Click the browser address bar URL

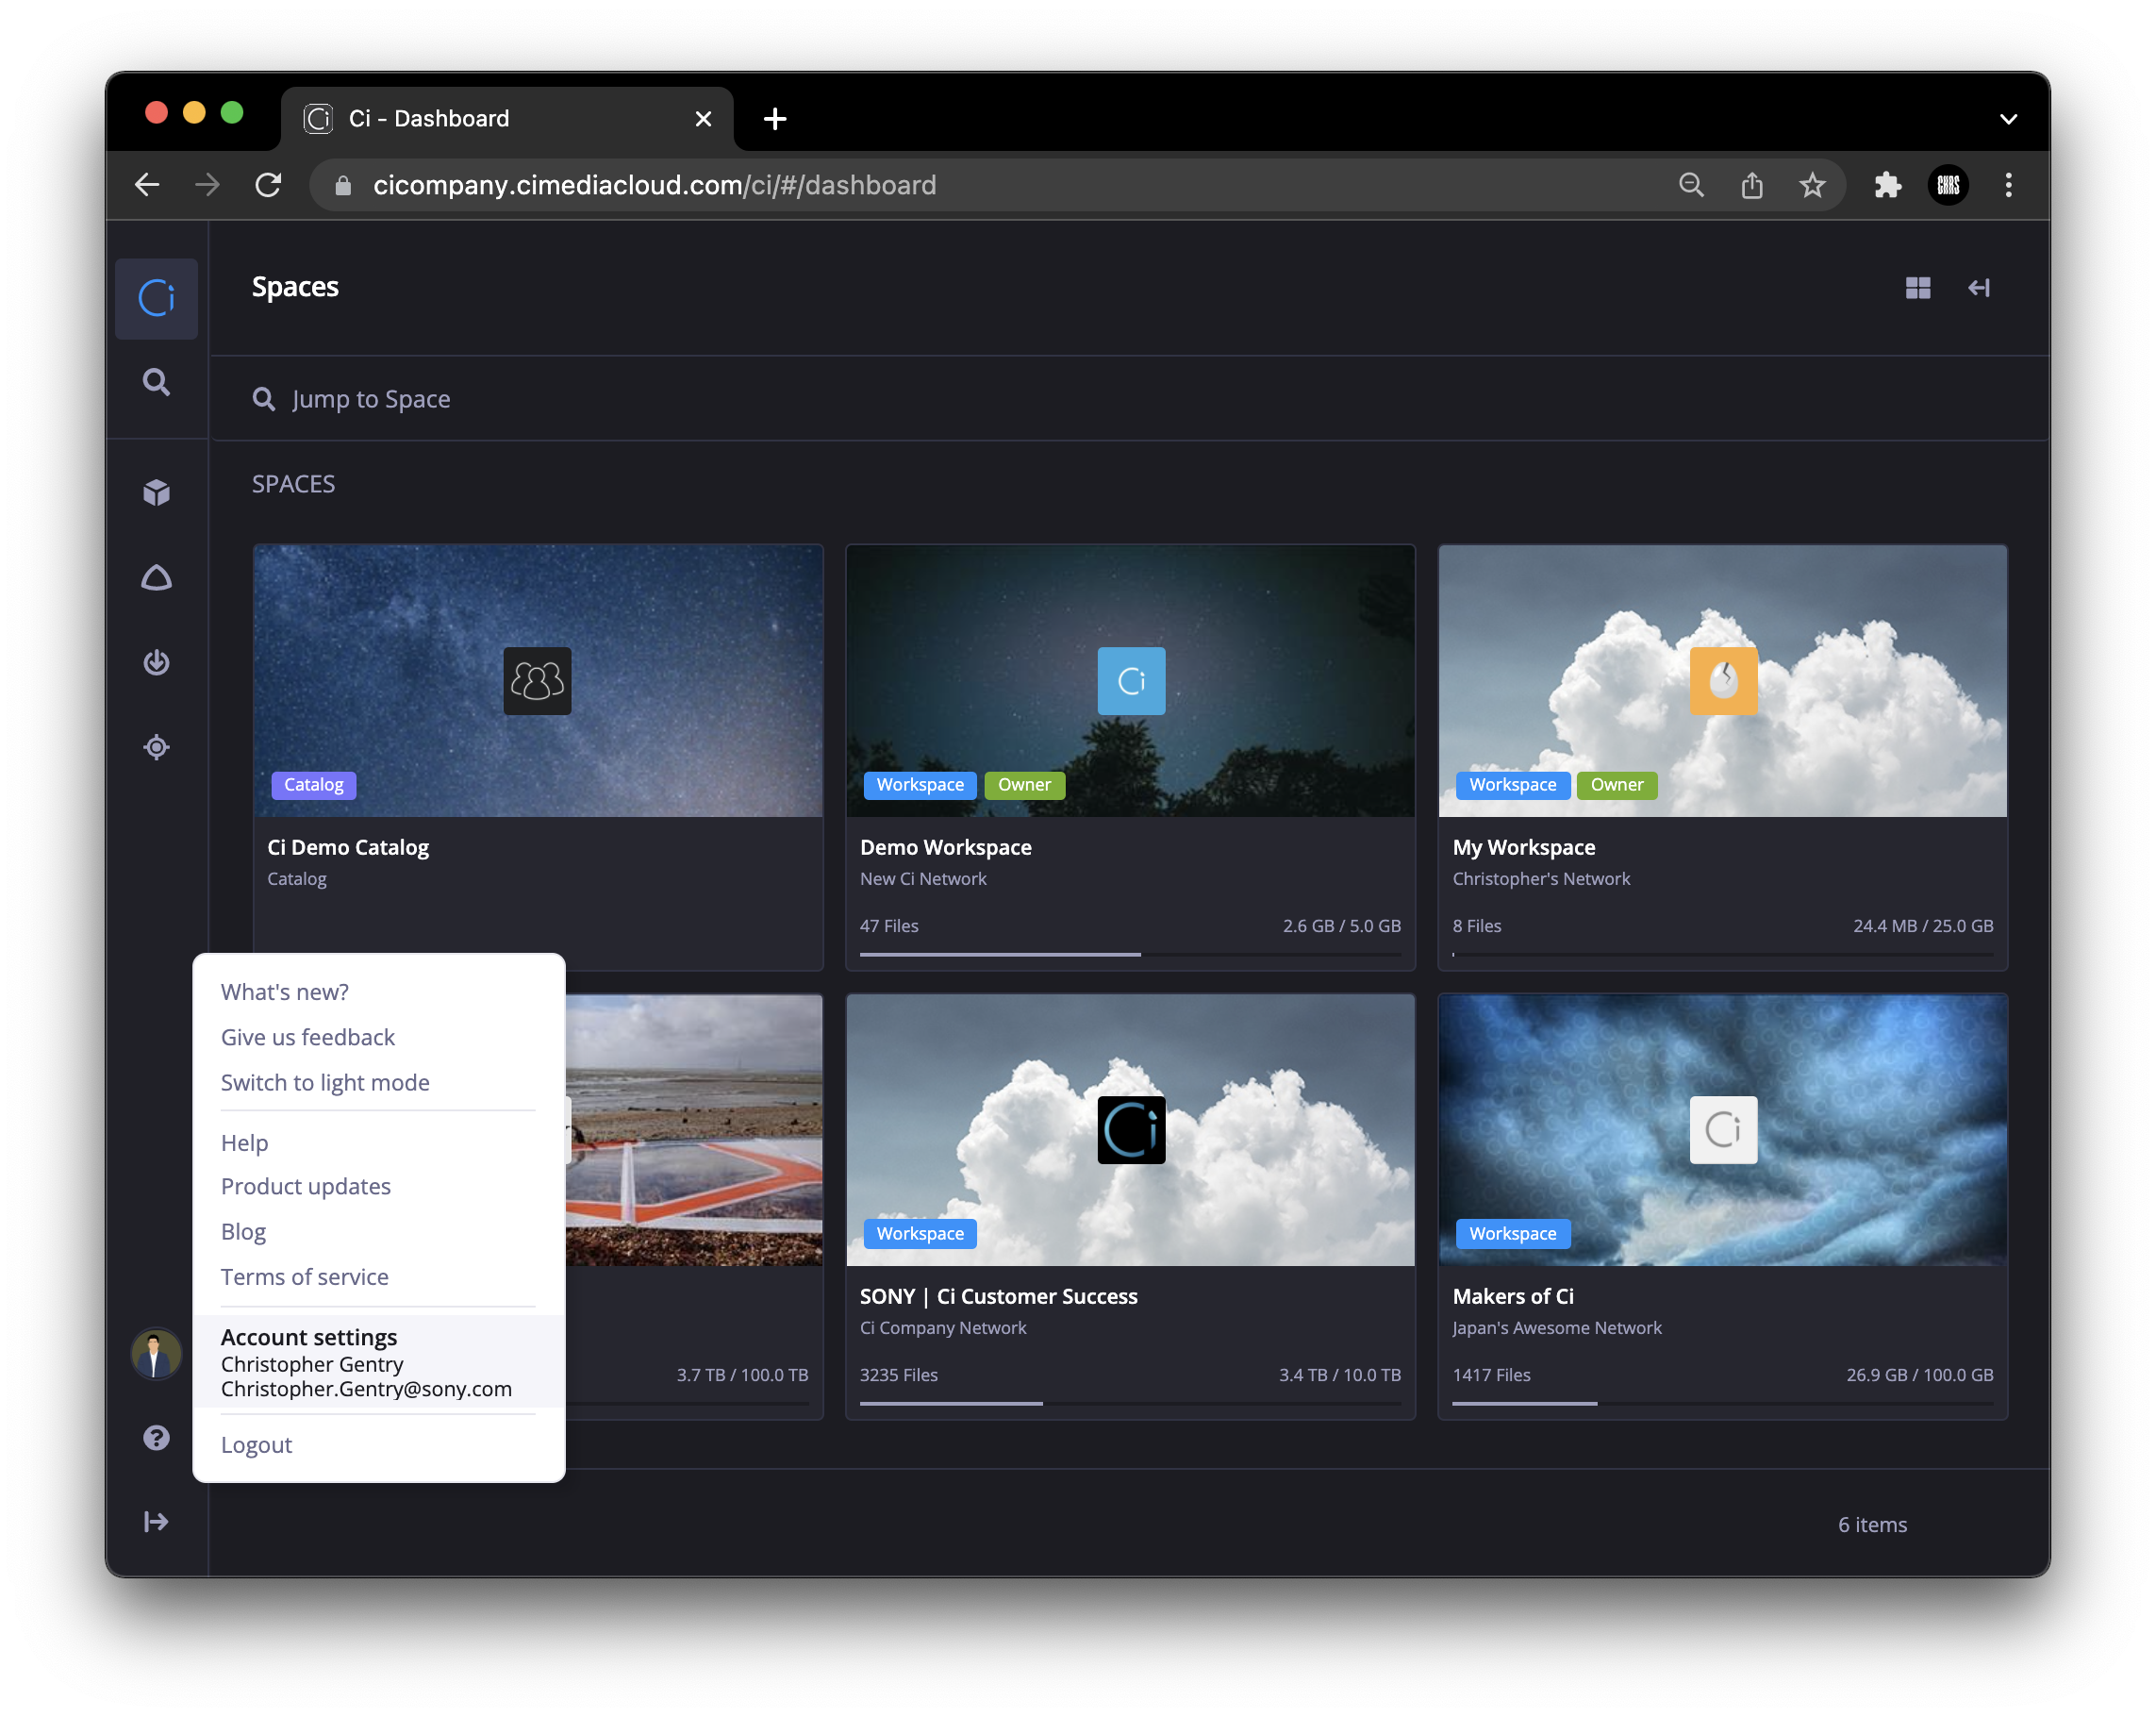coord(654,185)
